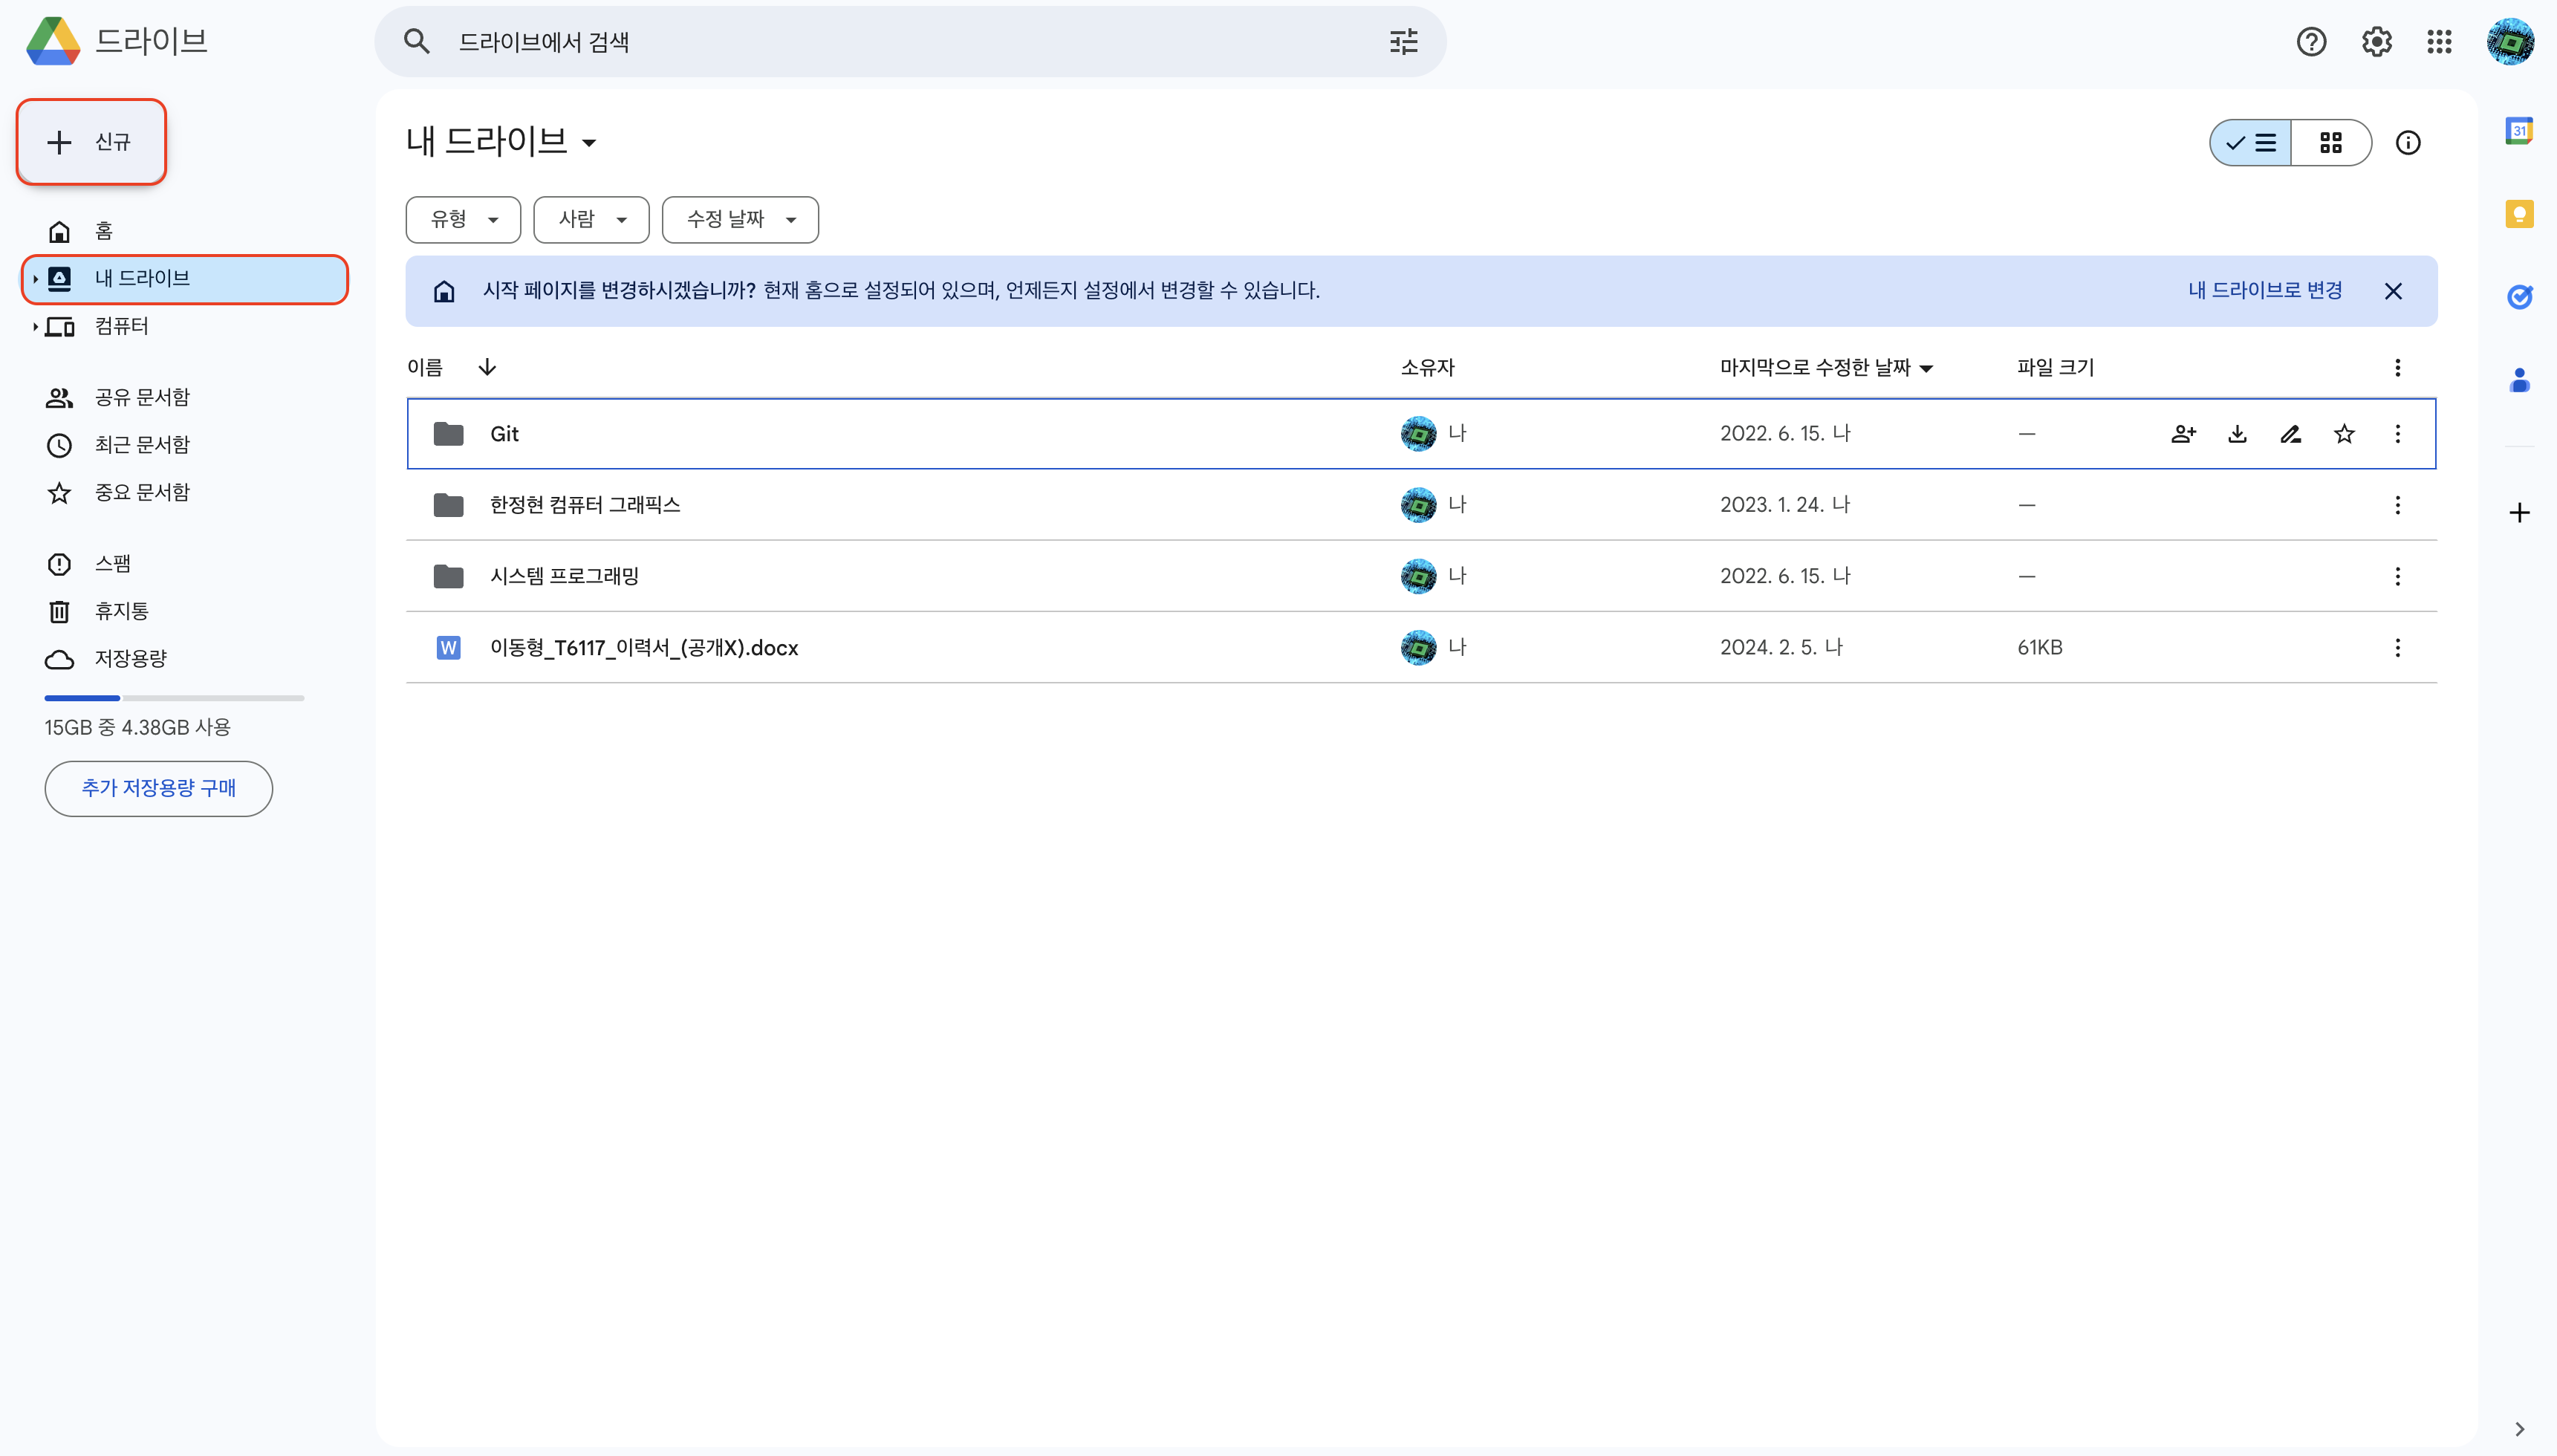Screen dimensions: 2557x1456
Task: Open advanced search options icon
Action: pos(1403,42)
